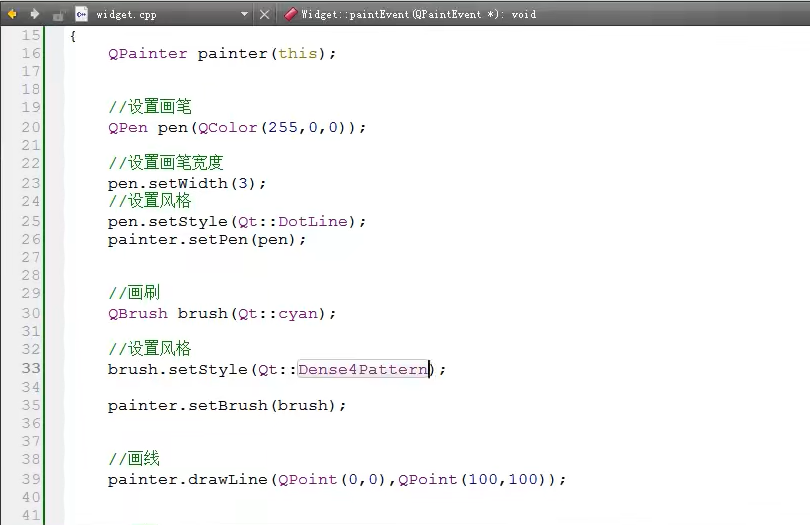Open the widget.cpp file dropdown
The image size is (810, 525).
pyautogui.click(x=244, y=14)
